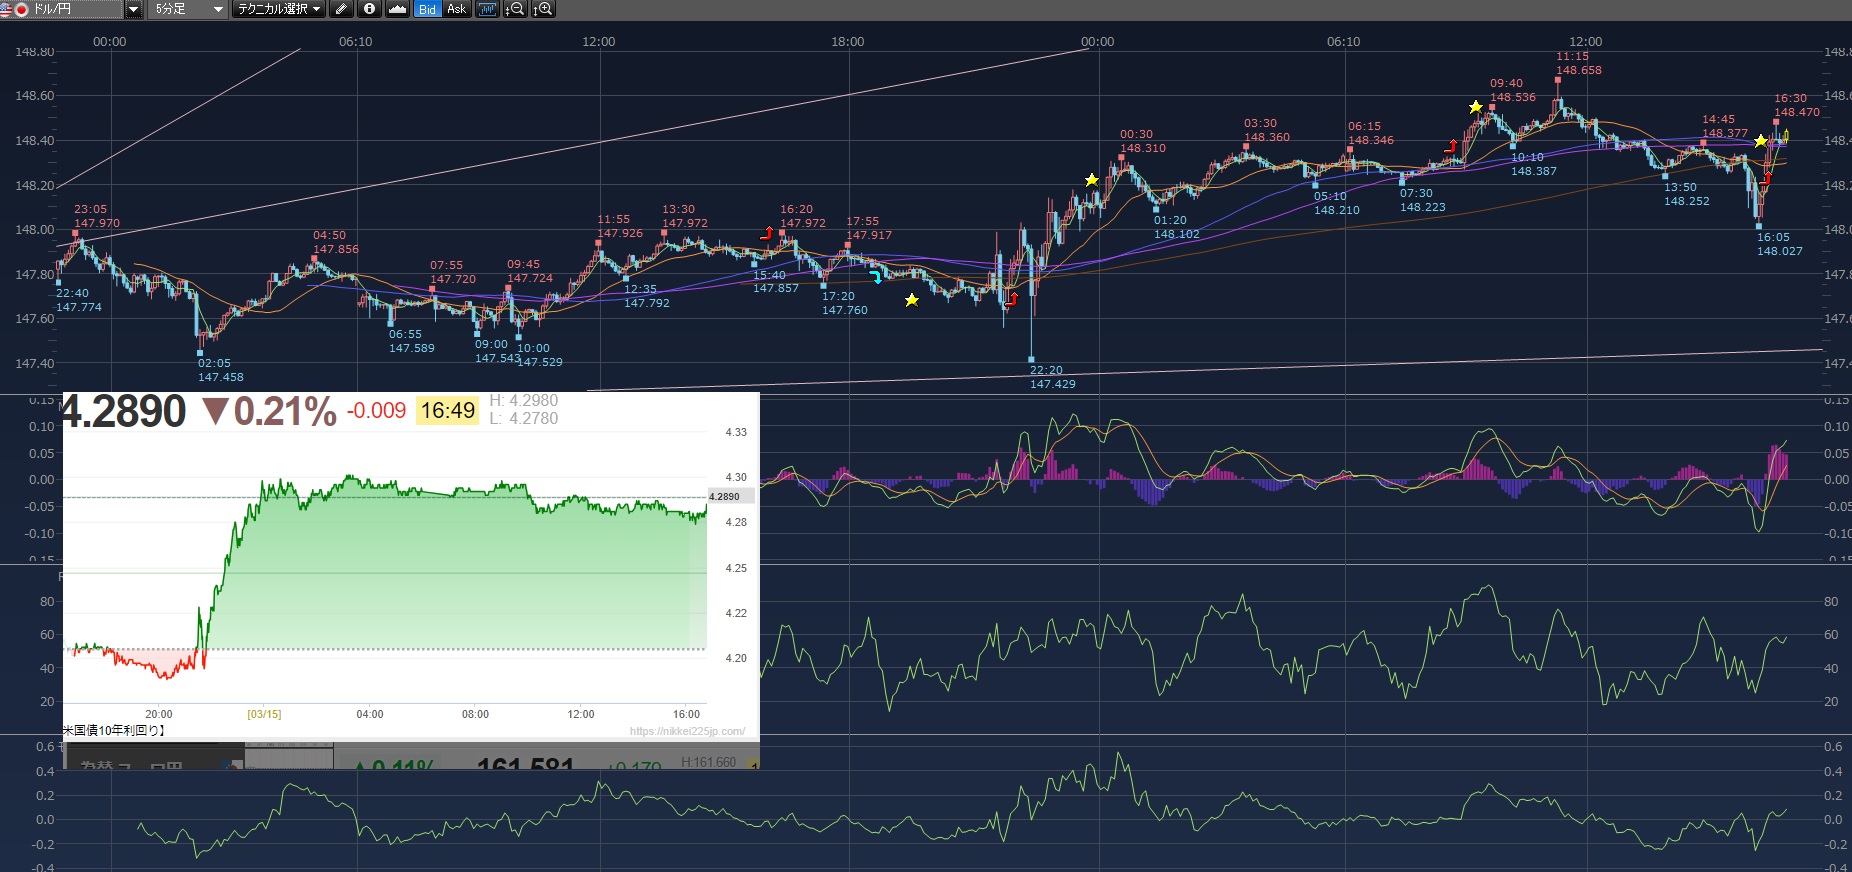
Task: Click the 11:15 148.658 high price label
Action: (x=1578, y=63)
